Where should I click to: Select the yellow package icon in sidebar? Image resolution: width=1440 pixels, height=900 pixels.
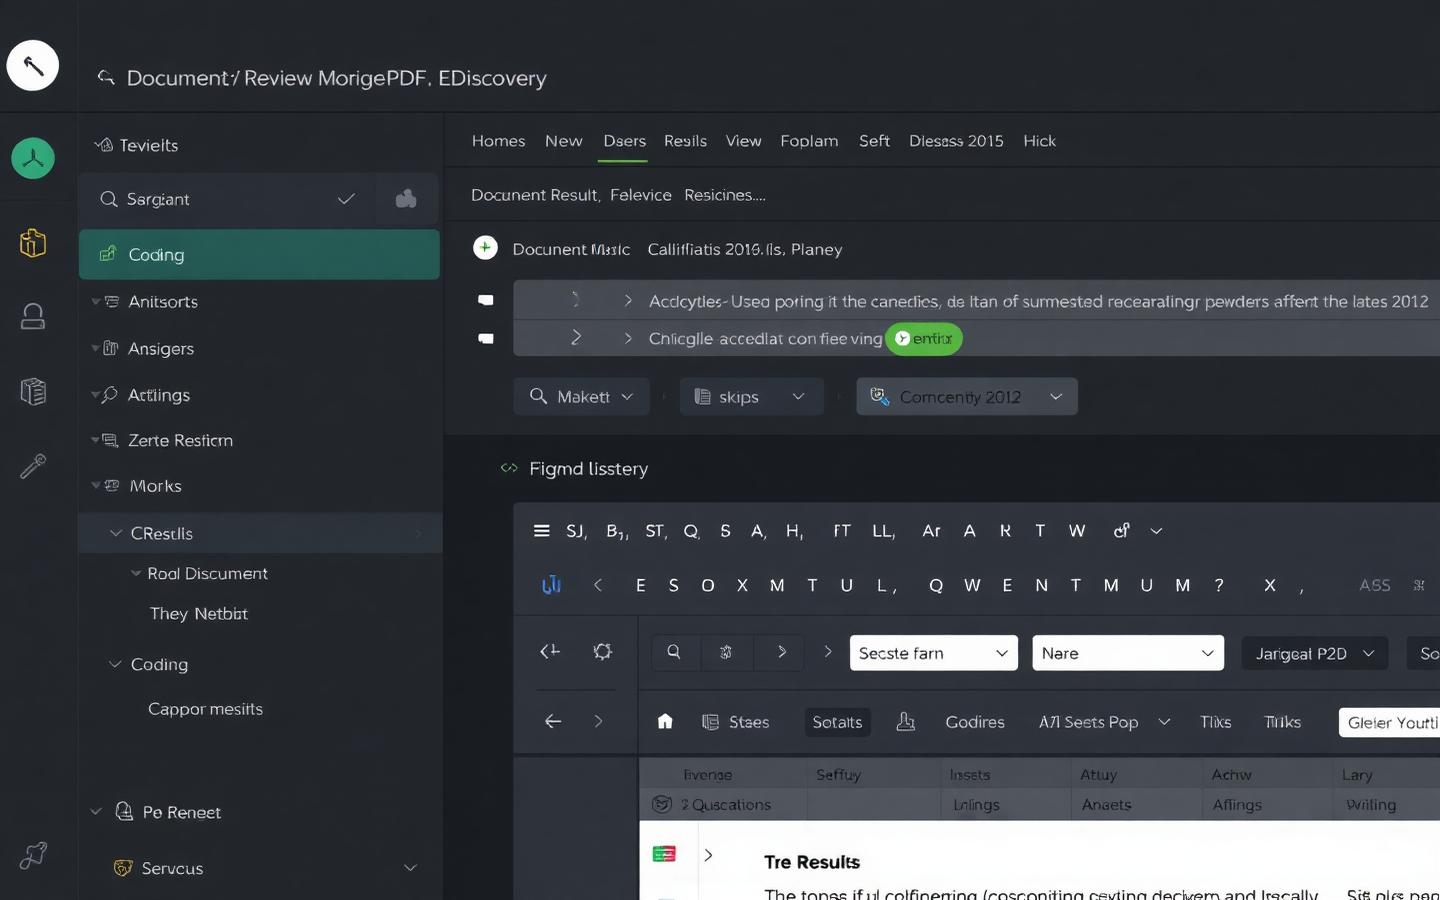33,242
